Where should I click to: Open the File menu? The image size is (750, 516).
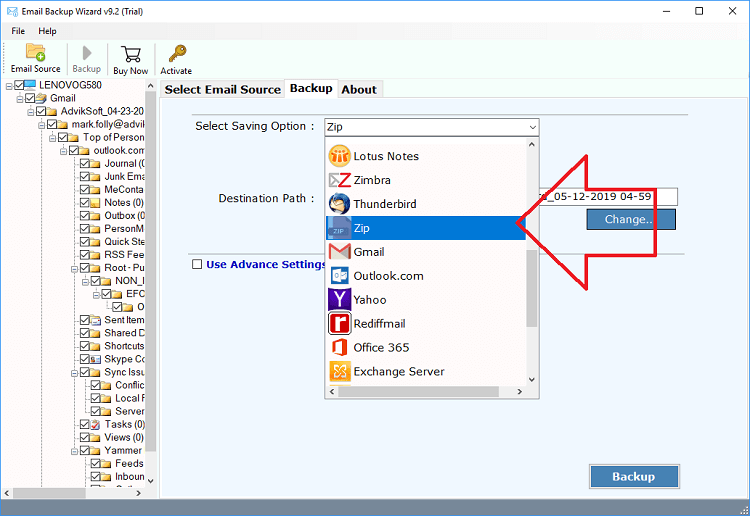[x=18, y=31]
